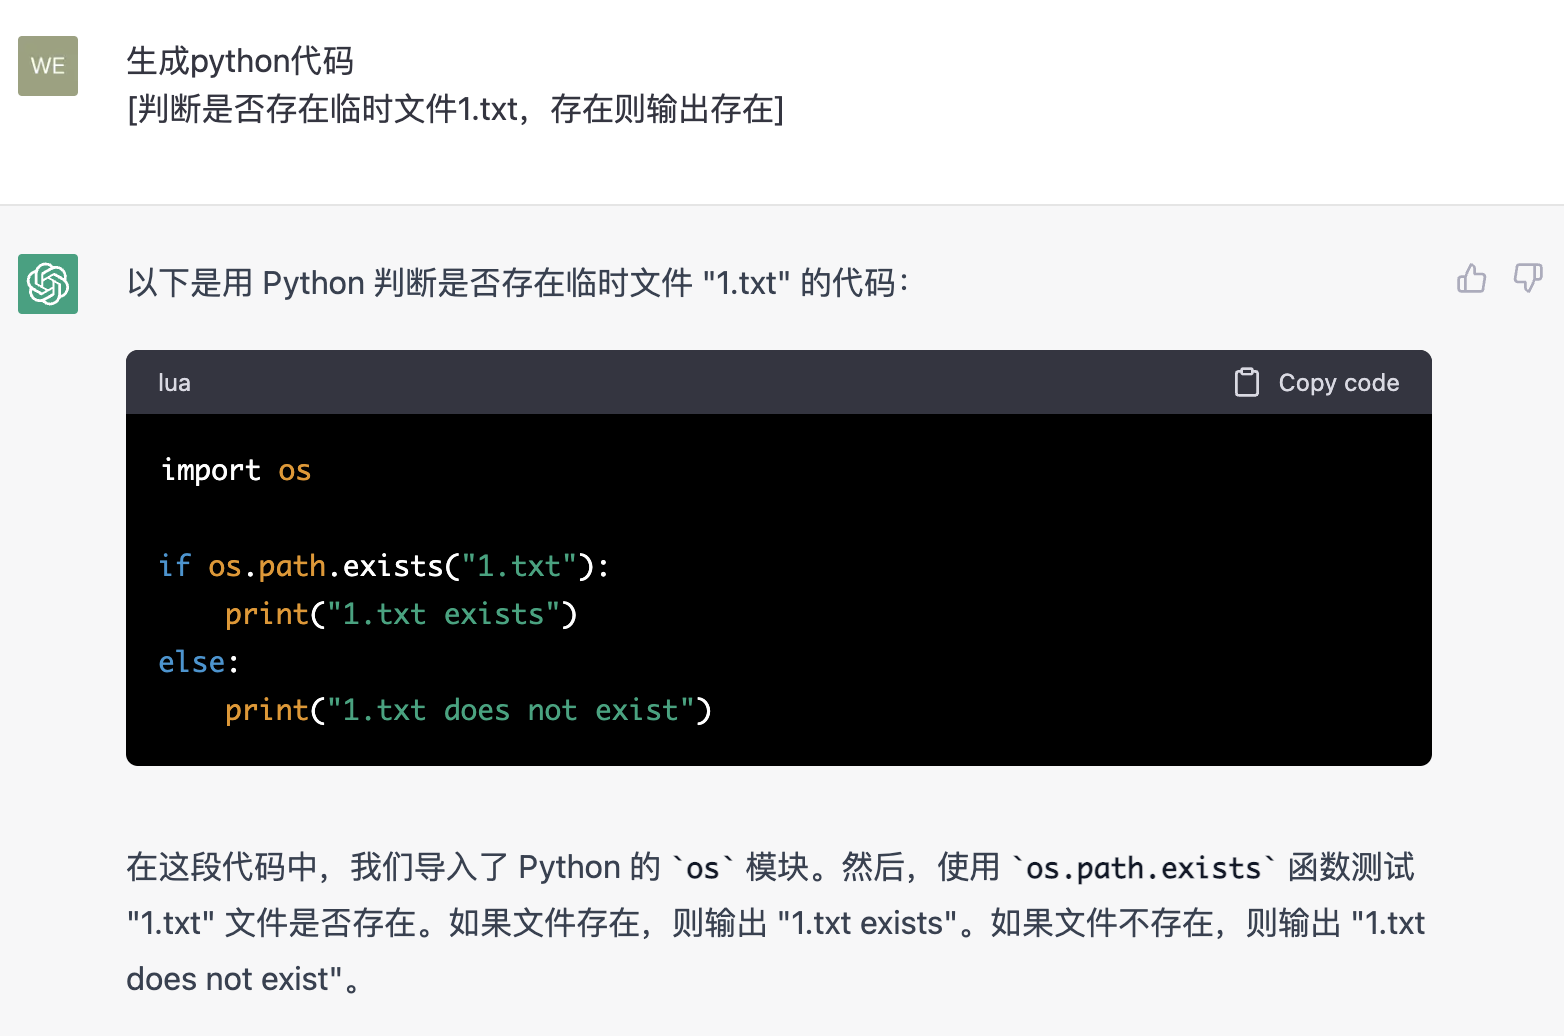Click the thumbs down feedback icon
The height and width of the screenshot is (1036, 1564).
click(1528, 278)
